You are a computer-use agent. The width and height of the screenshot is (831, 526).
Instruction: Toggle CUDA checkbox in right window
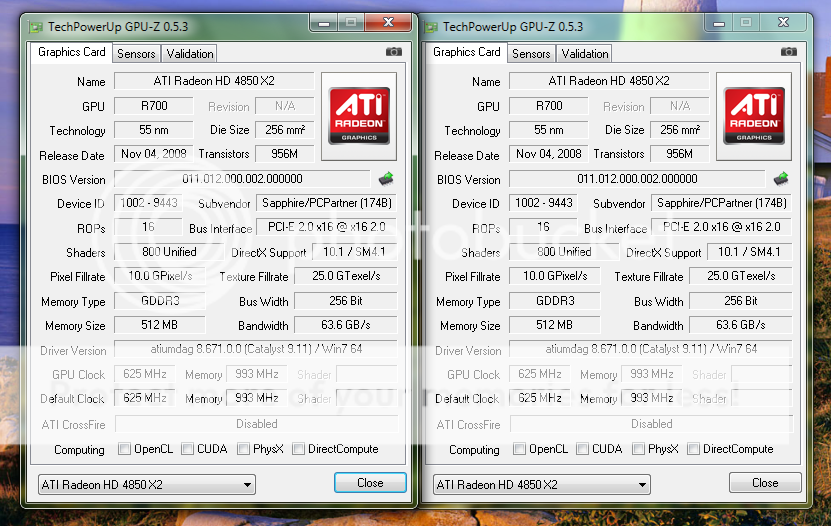[582, 449]
